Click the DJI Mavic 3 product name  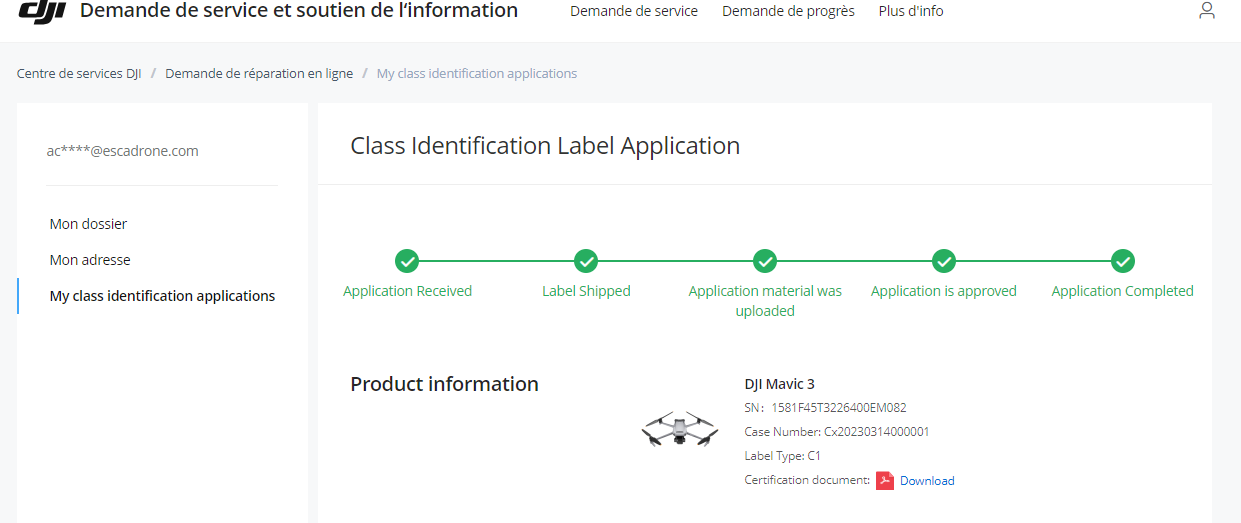pos(779,384)
